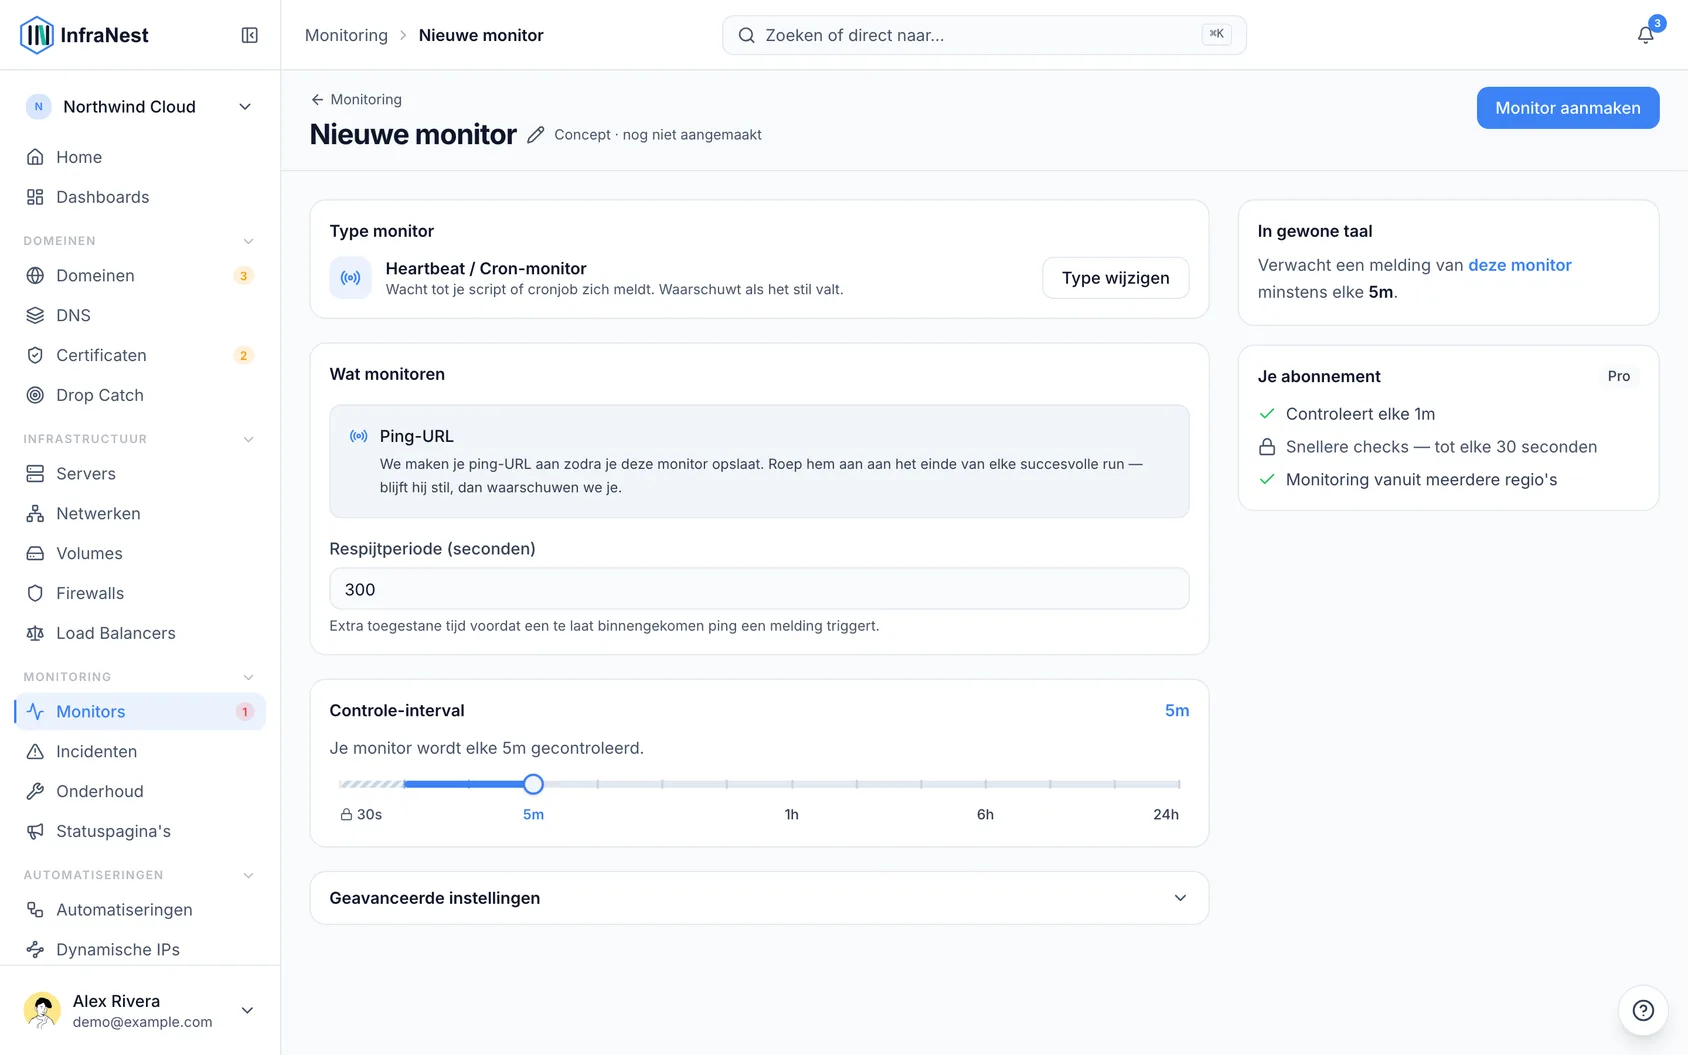Click the pencil icon to rename monitor
Viewport: 1688px width, 1055px height.
coord(536,135)
